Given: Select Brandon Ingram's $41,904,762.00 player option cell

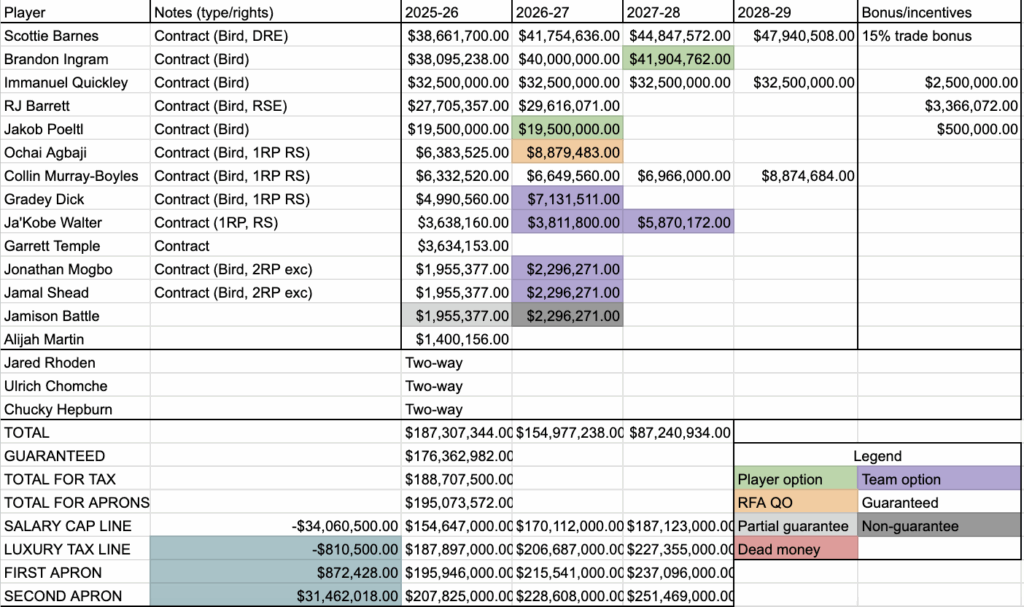Looking at the screenshot, I should coord(679,59).
